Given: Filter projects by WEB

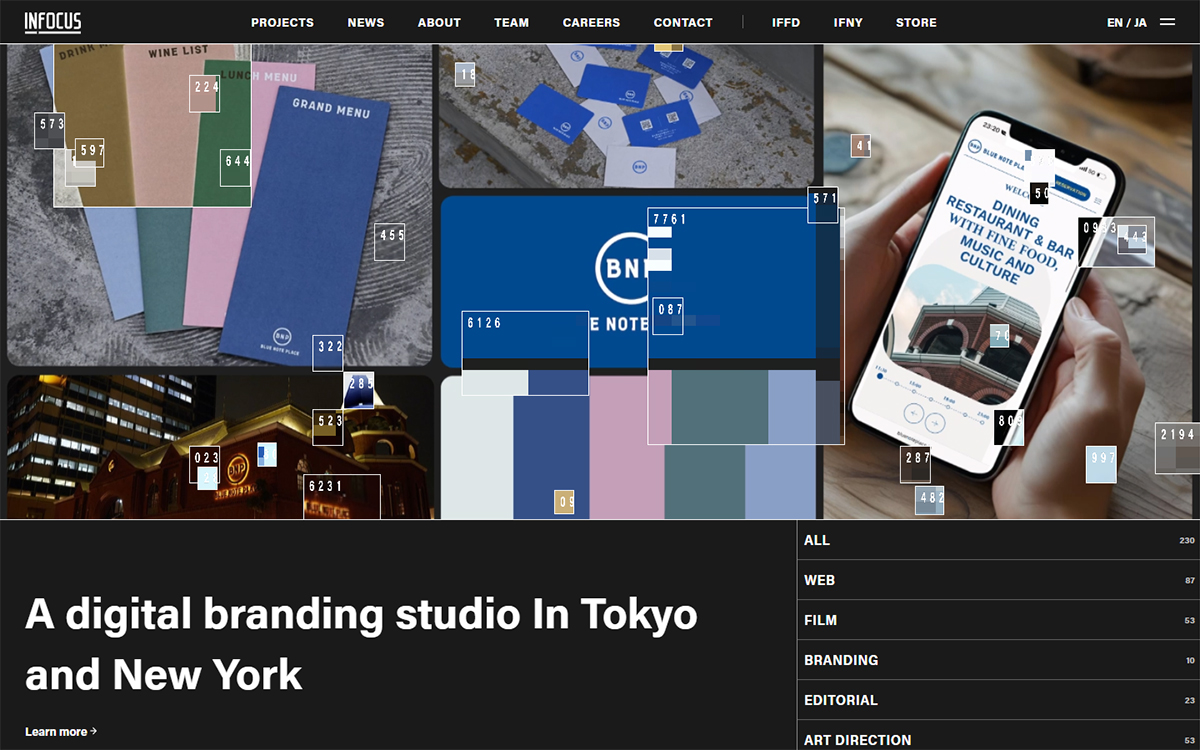Looking at the screenshot, I should pos(819,580).
